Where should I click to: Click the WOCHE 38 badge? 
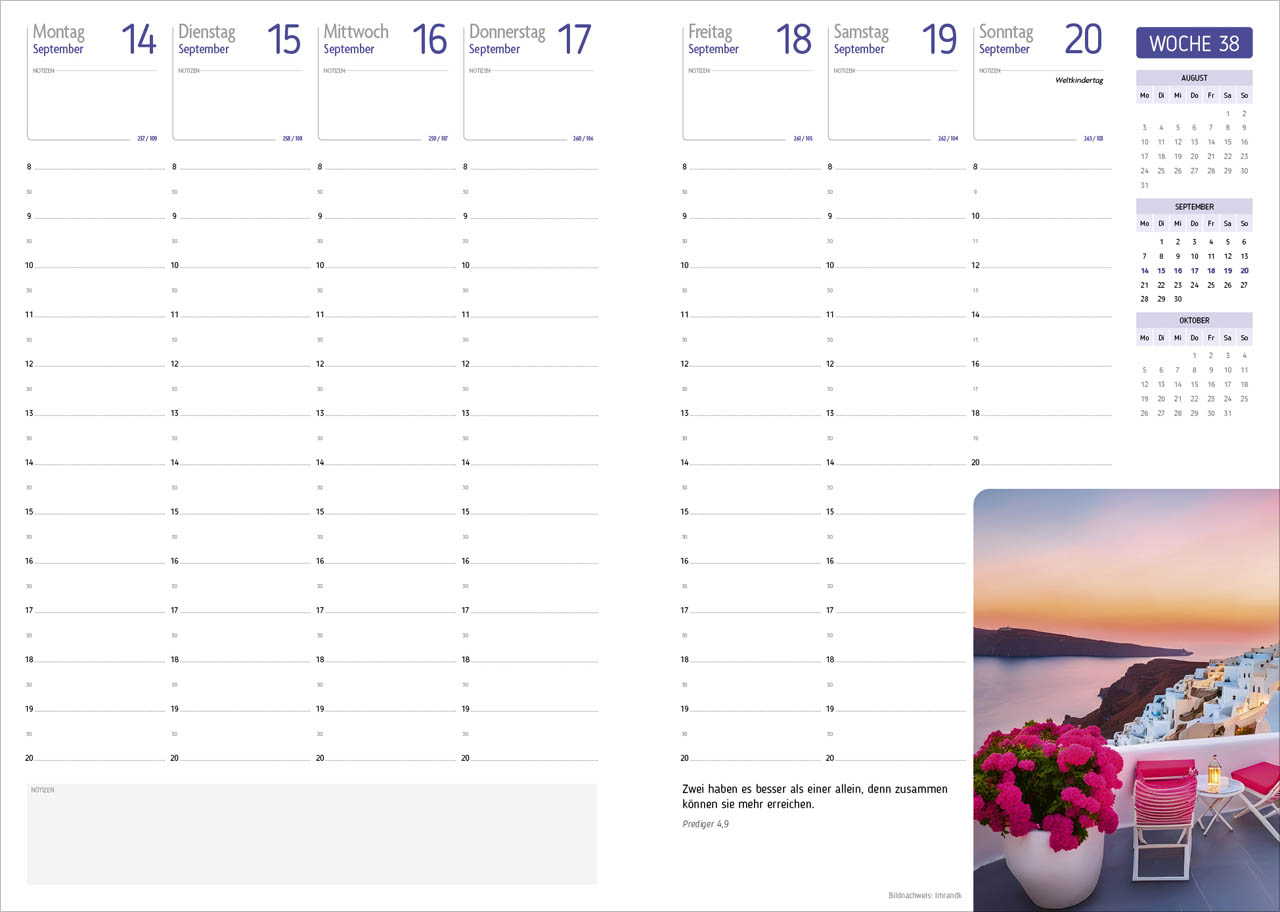1194,43
